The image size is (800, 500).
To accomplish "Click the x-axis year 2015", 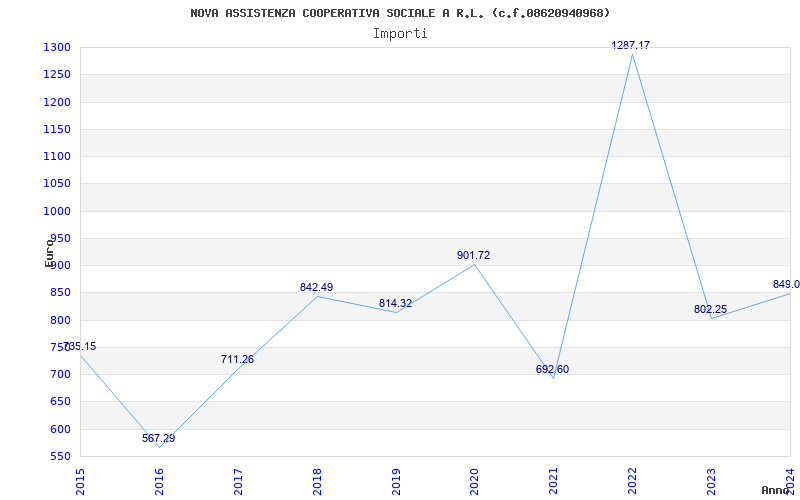I will (80, 482).
